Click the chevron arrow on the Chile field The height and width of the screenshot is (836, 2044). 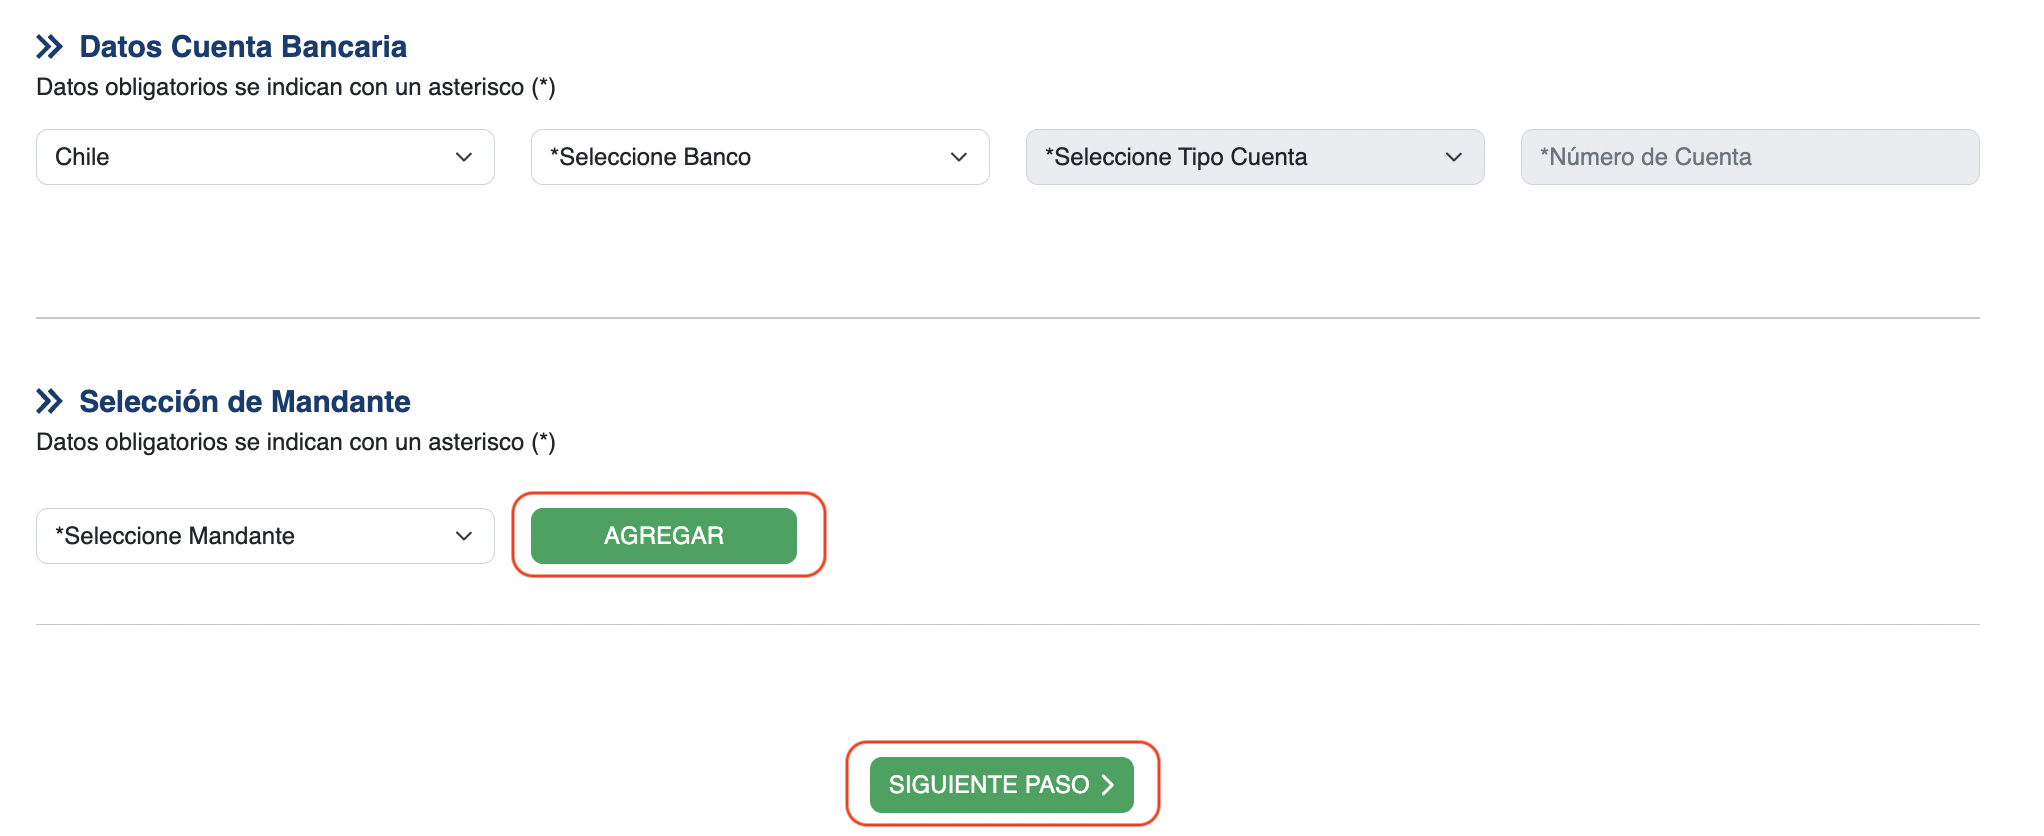click(464, 157)
